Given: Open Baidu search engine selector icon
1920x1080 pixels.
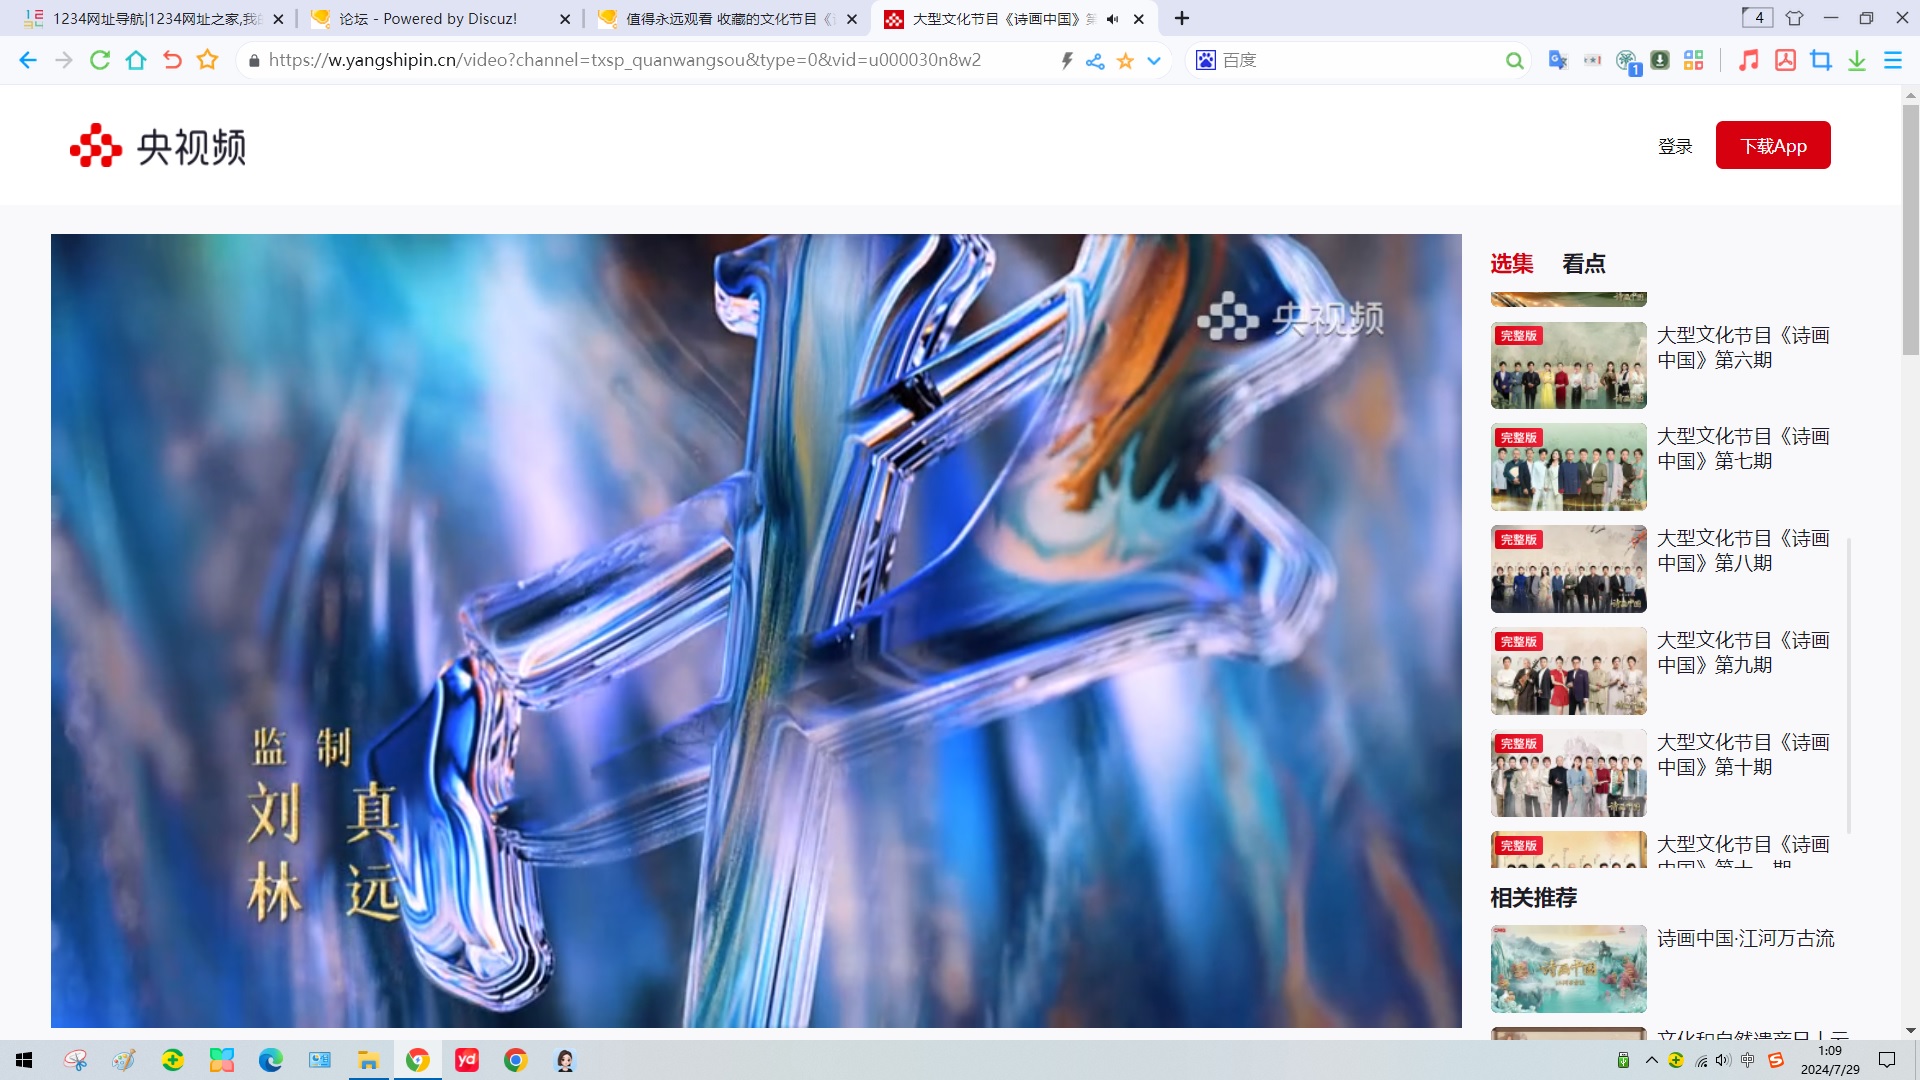Looking at the screenshot, I should tap(1206, 60).
